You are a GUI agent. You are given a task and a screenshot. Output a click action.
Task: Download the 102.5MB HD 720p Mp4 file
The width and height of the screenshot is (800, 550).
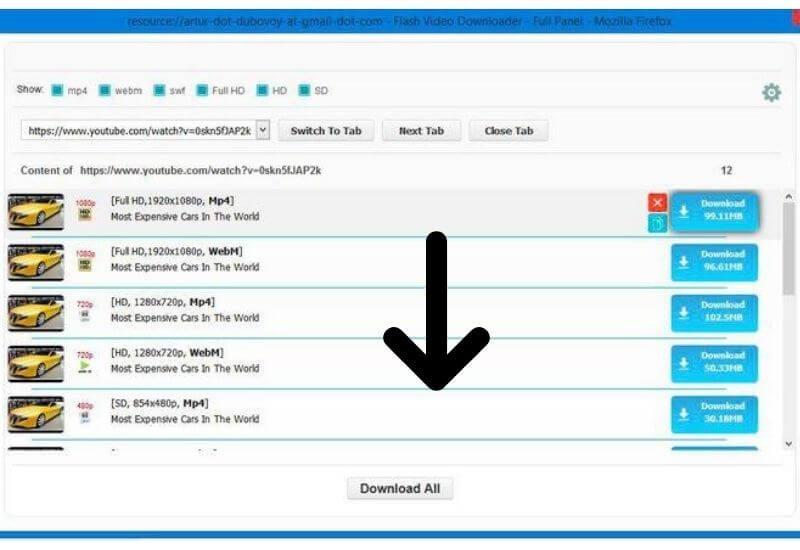[713, 312]
